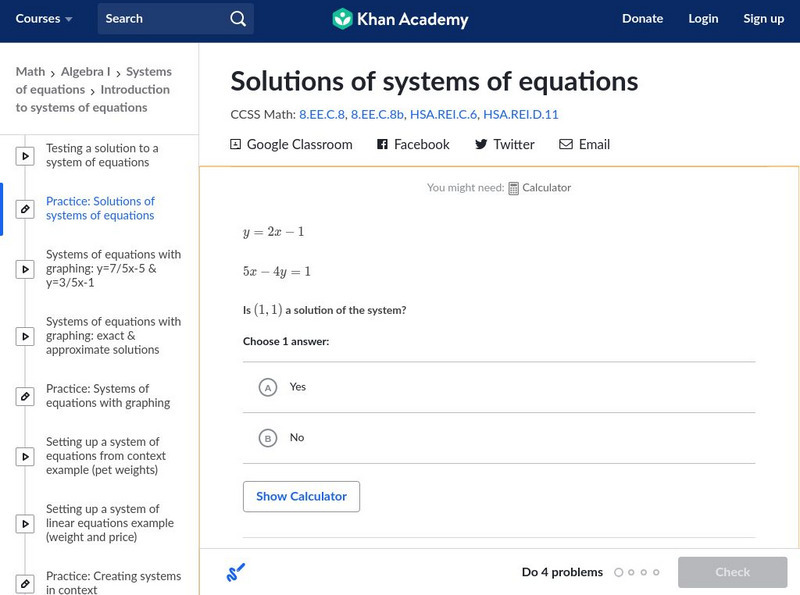Share via the Google Classroom icon

[x=236, y=145]
